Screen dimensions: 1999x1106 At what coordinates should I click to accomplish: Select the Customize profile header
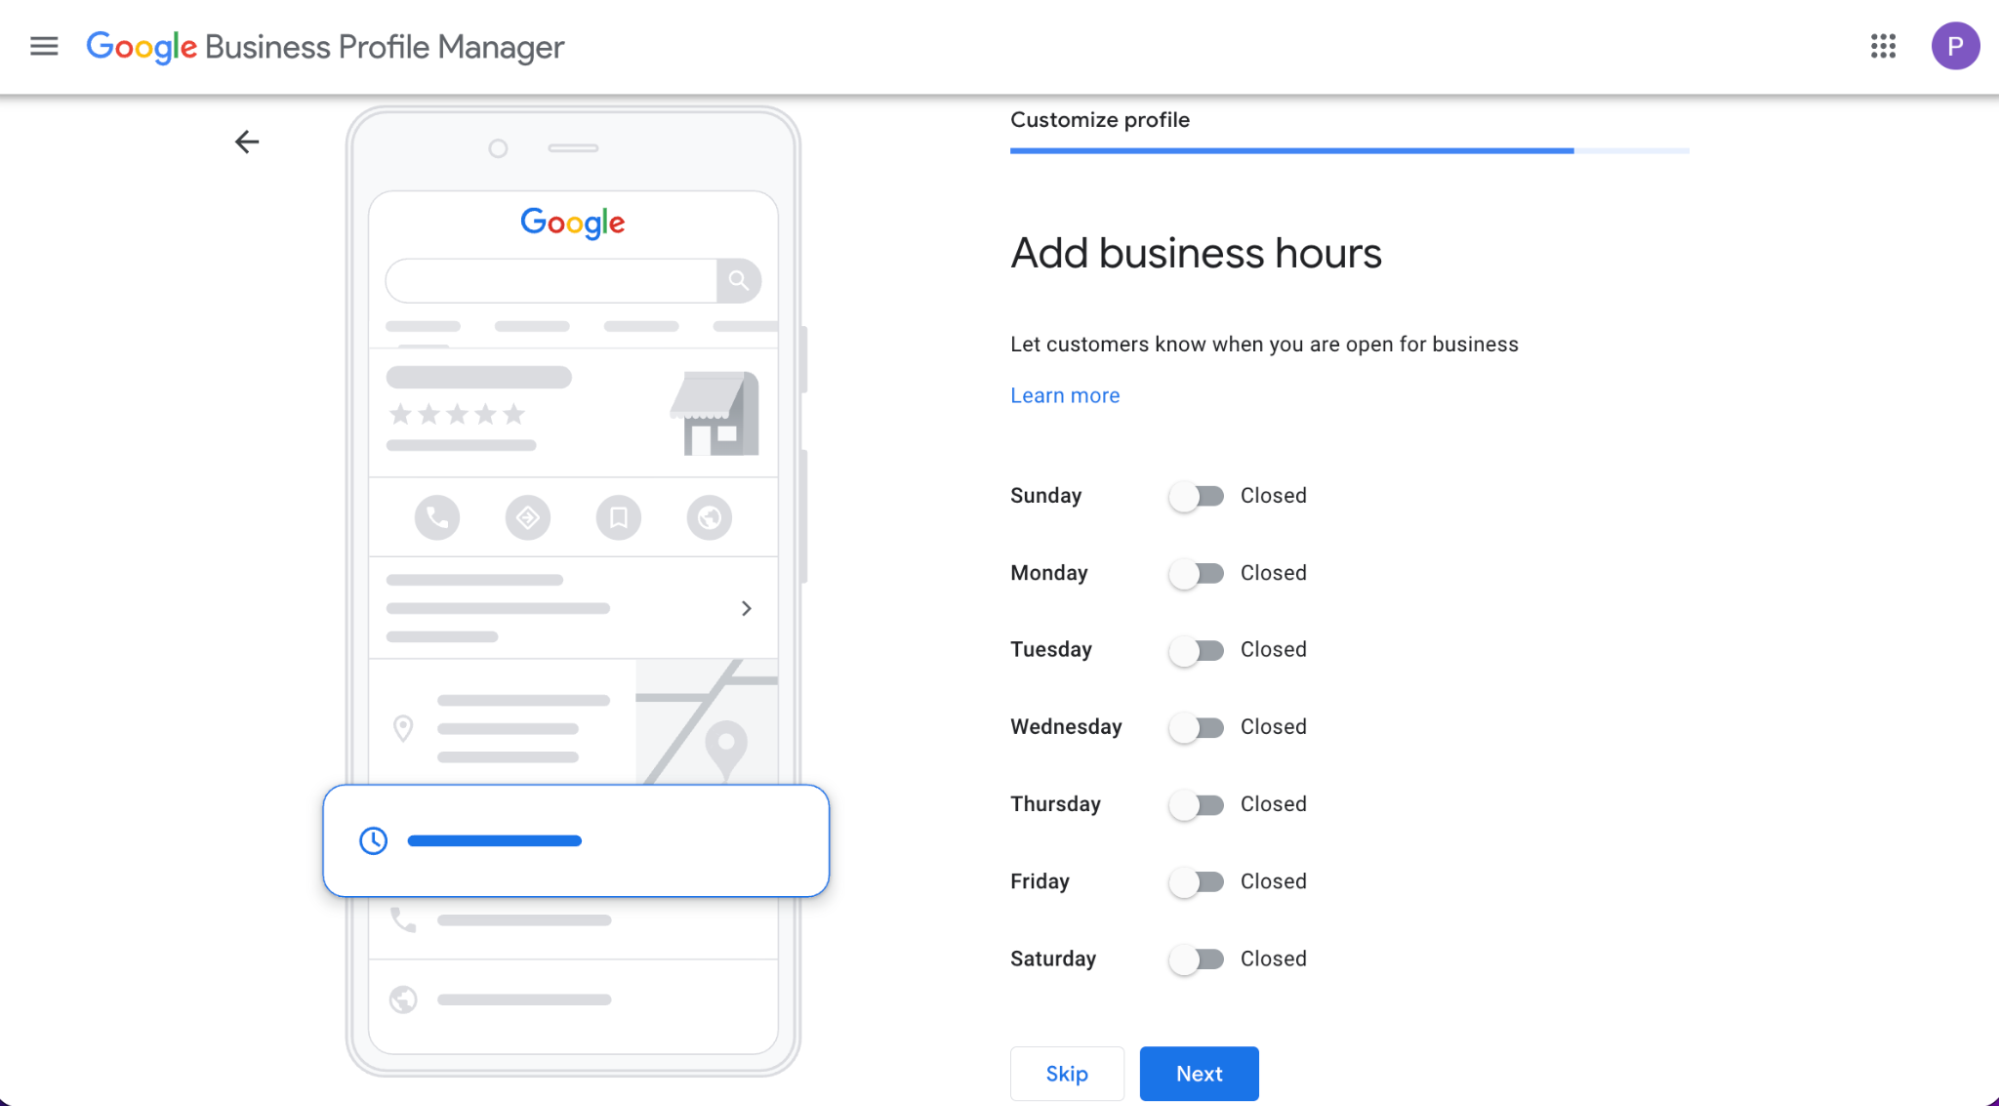[1100, 119]
